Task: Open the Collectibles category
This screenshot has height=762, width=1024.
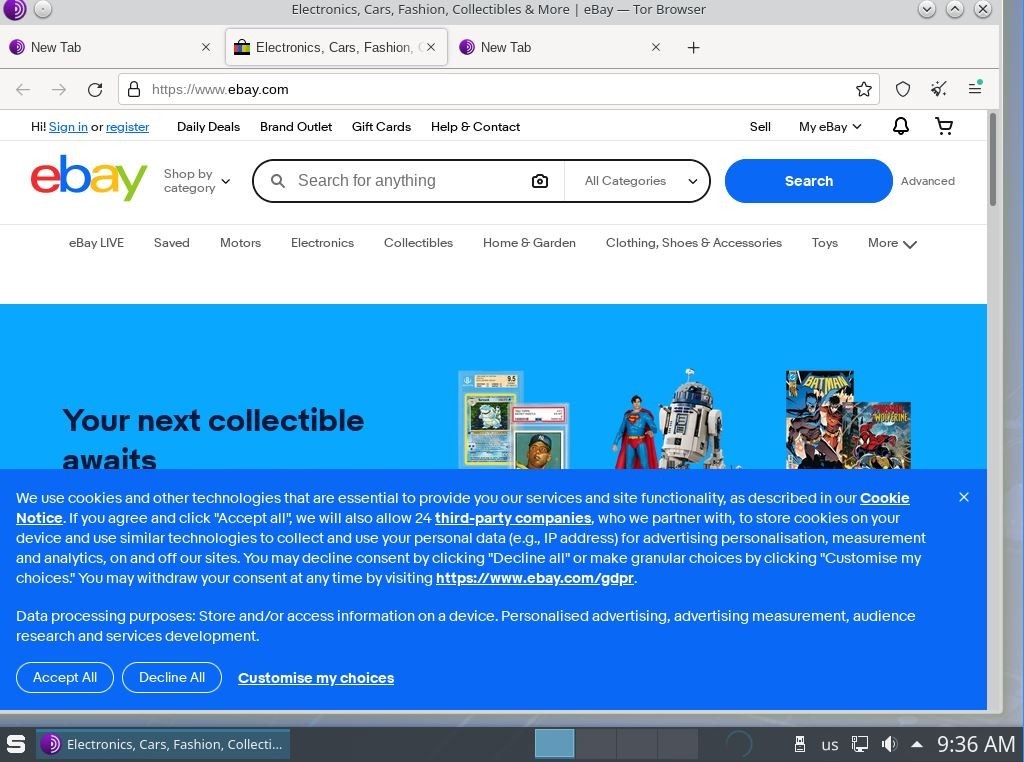Action: [x=418, y=243]
